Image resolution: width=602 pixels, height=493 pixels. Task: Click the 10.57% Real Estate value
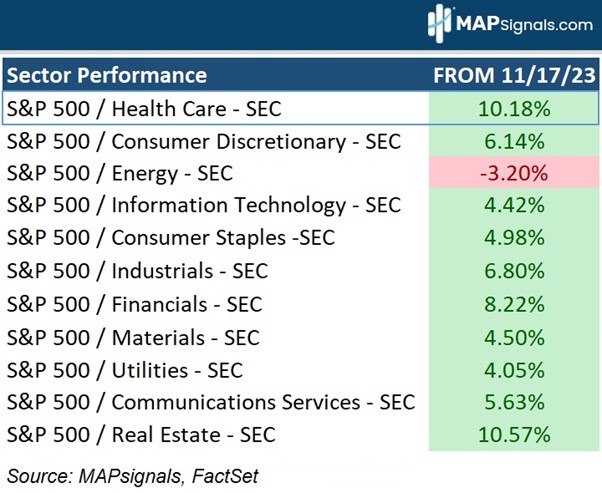coord(510,435)
